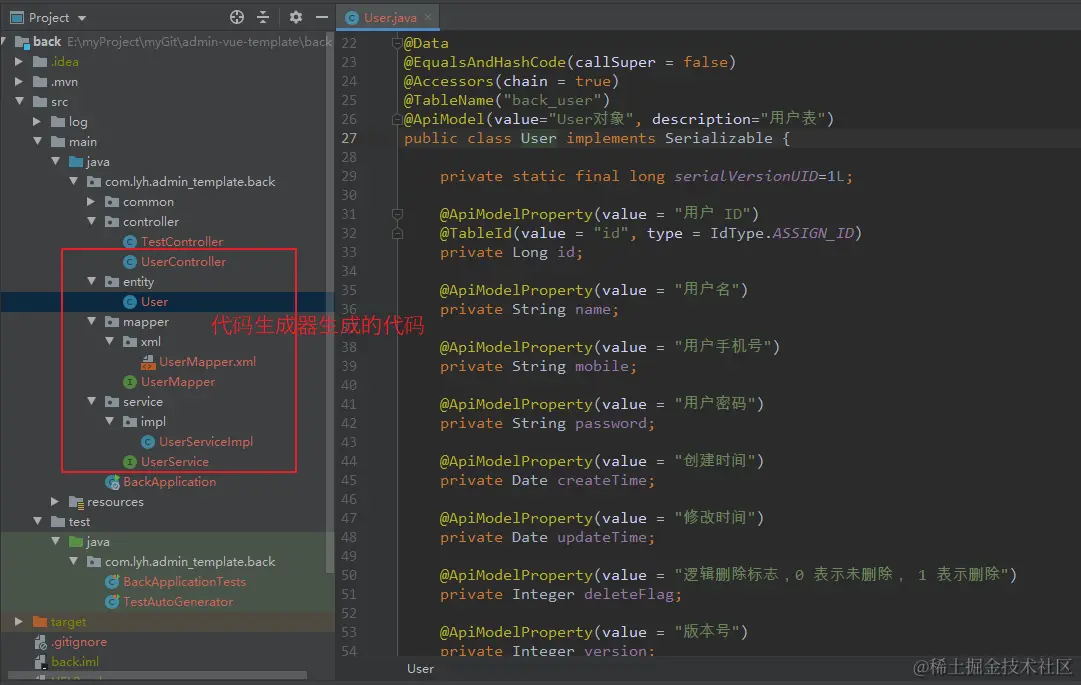Expand the target folder
Image resolution: width=1081 pixels, height=685 pixels.
[19, 621]
